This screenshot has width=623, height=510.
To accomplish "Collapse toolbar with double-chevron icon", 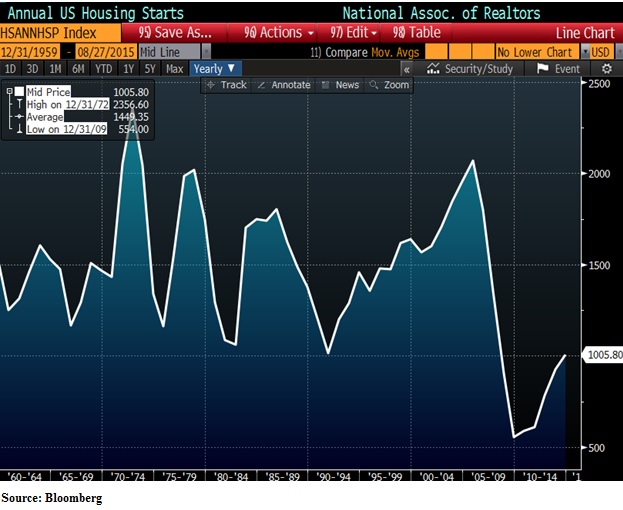I will [407, 69].
